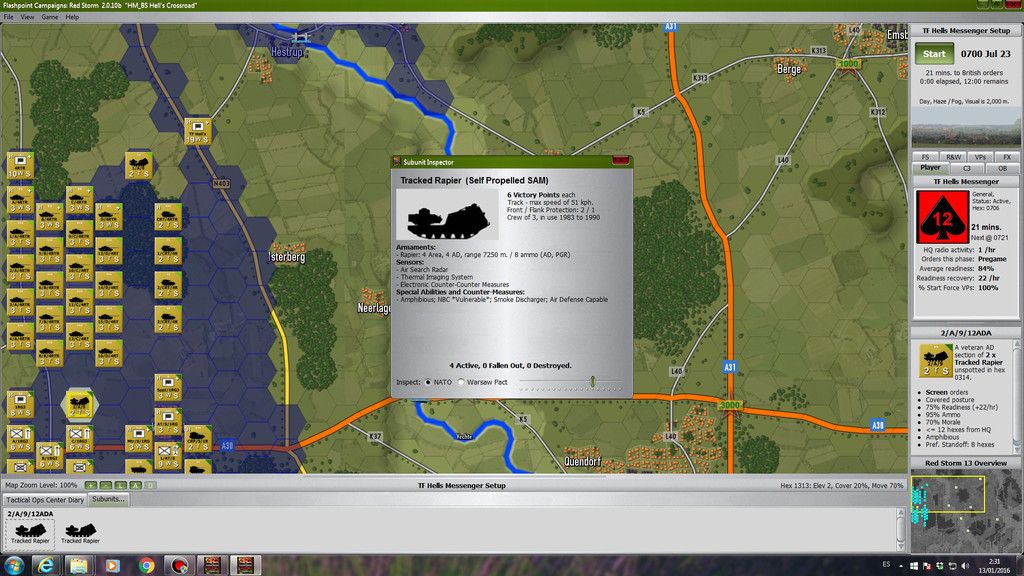Screen dimensions: 1024x576
Task: Click the bridge symbol at Hestrup
Action: pyautogui.click(x=301, y=38)
